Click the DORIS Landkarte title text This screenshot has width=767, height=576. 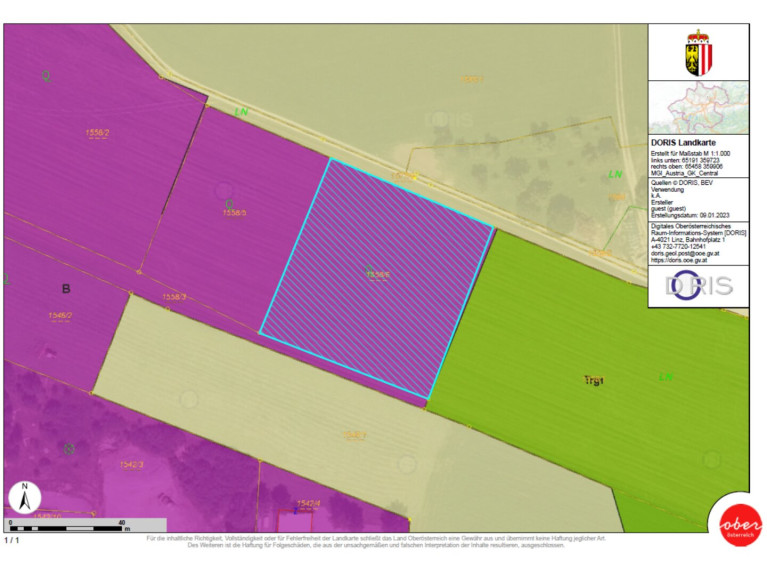[x=684, y=143]
